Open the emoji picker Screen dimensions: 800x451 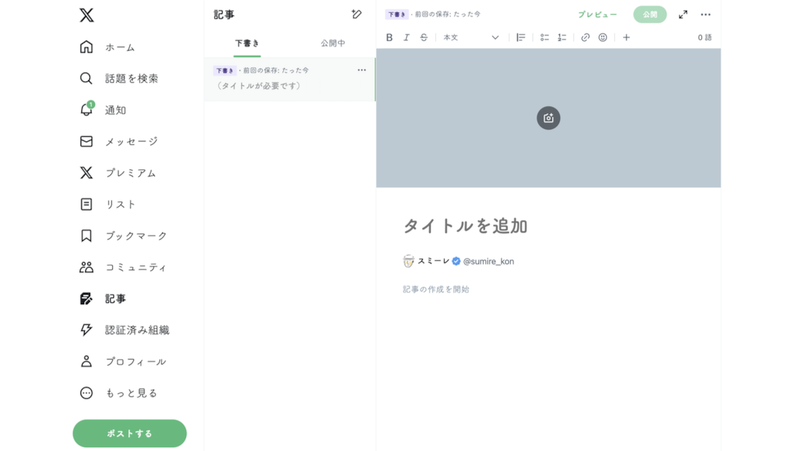click(x=603, y=37)
